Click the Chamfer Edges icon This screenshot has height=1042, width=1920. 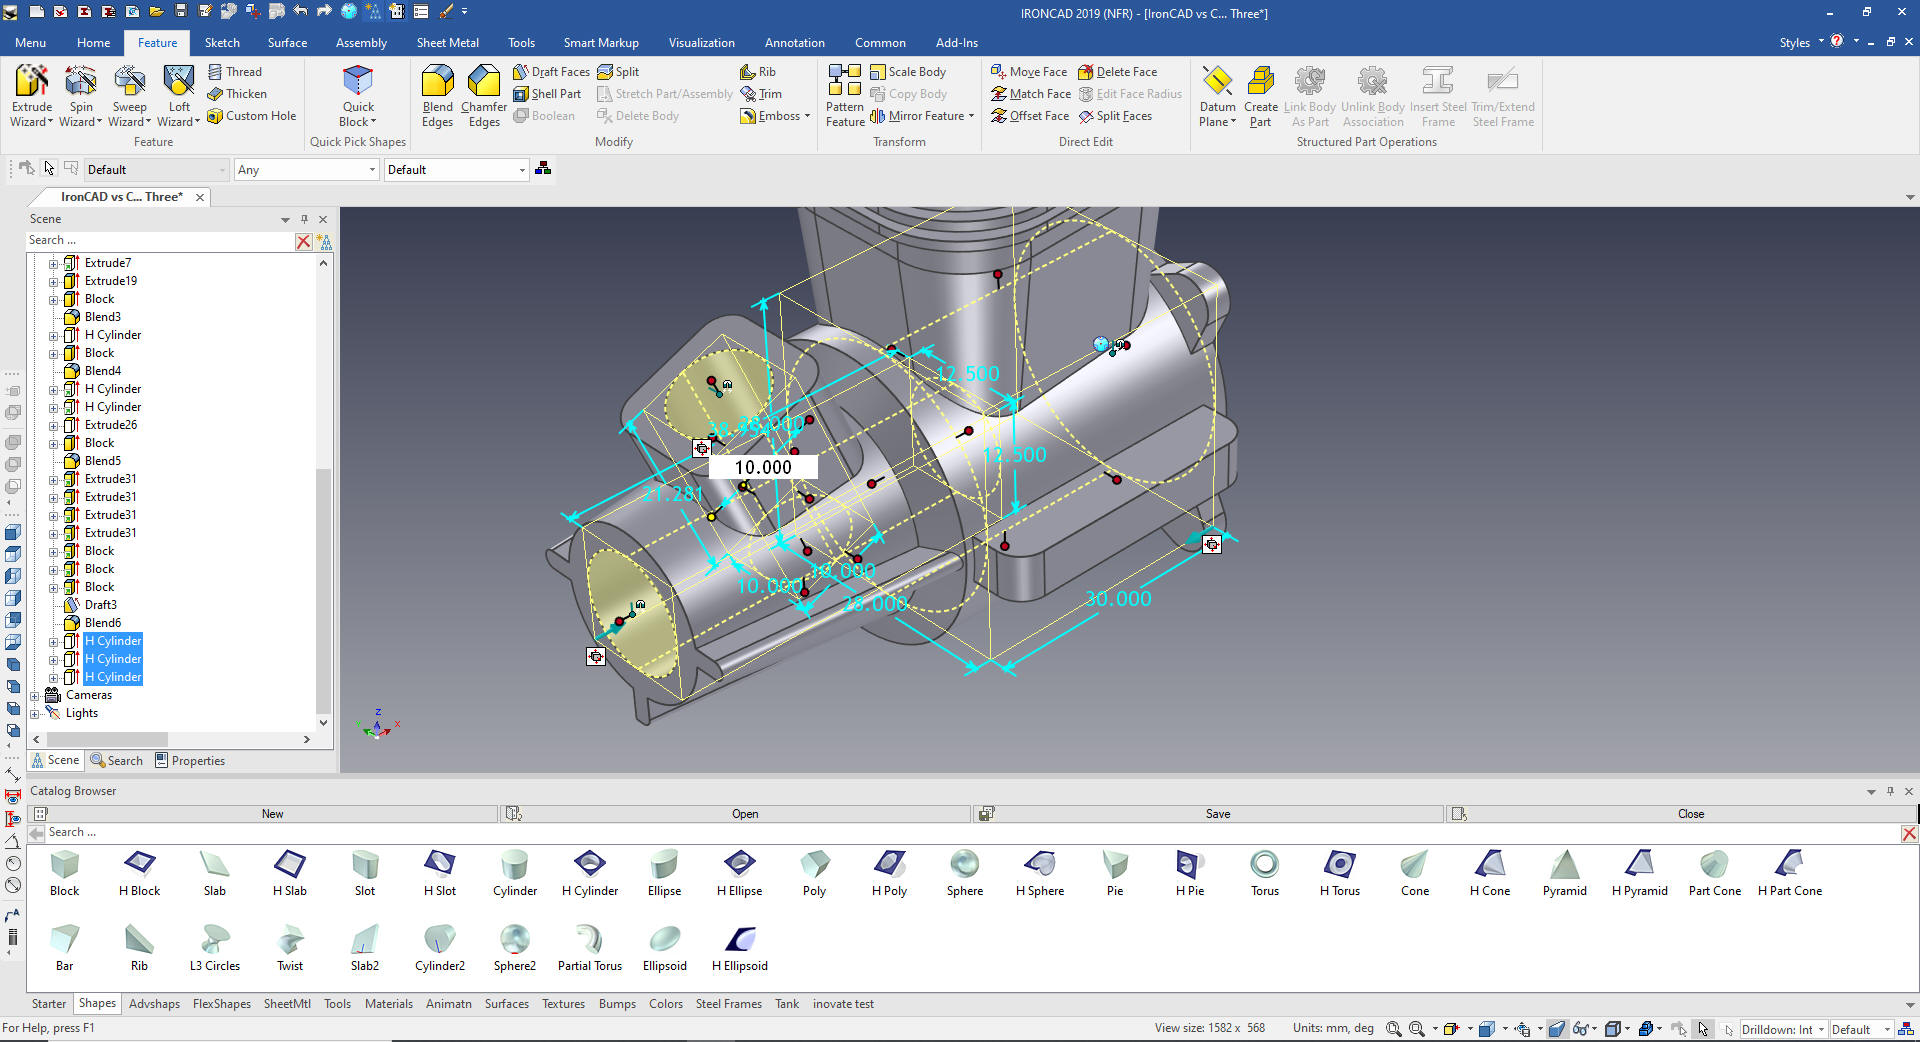[x=484, y=82]
